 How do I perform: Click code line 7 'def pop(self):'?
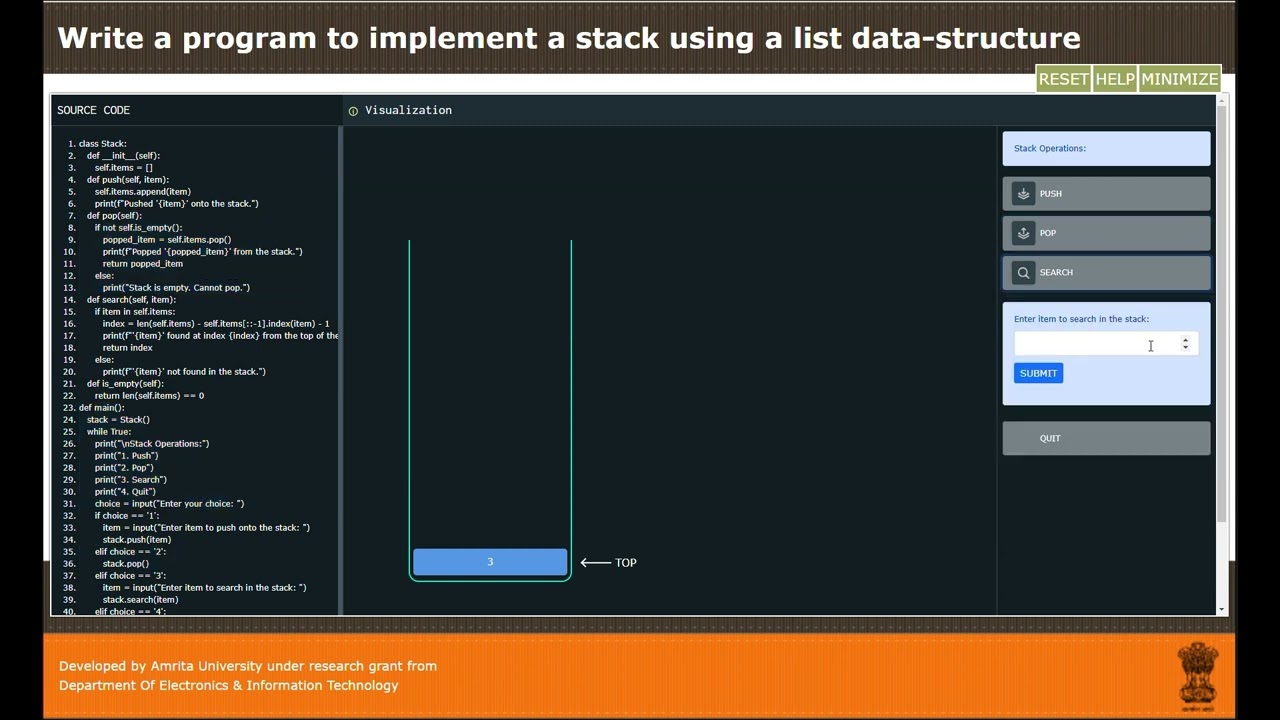(x=114, y=216)
